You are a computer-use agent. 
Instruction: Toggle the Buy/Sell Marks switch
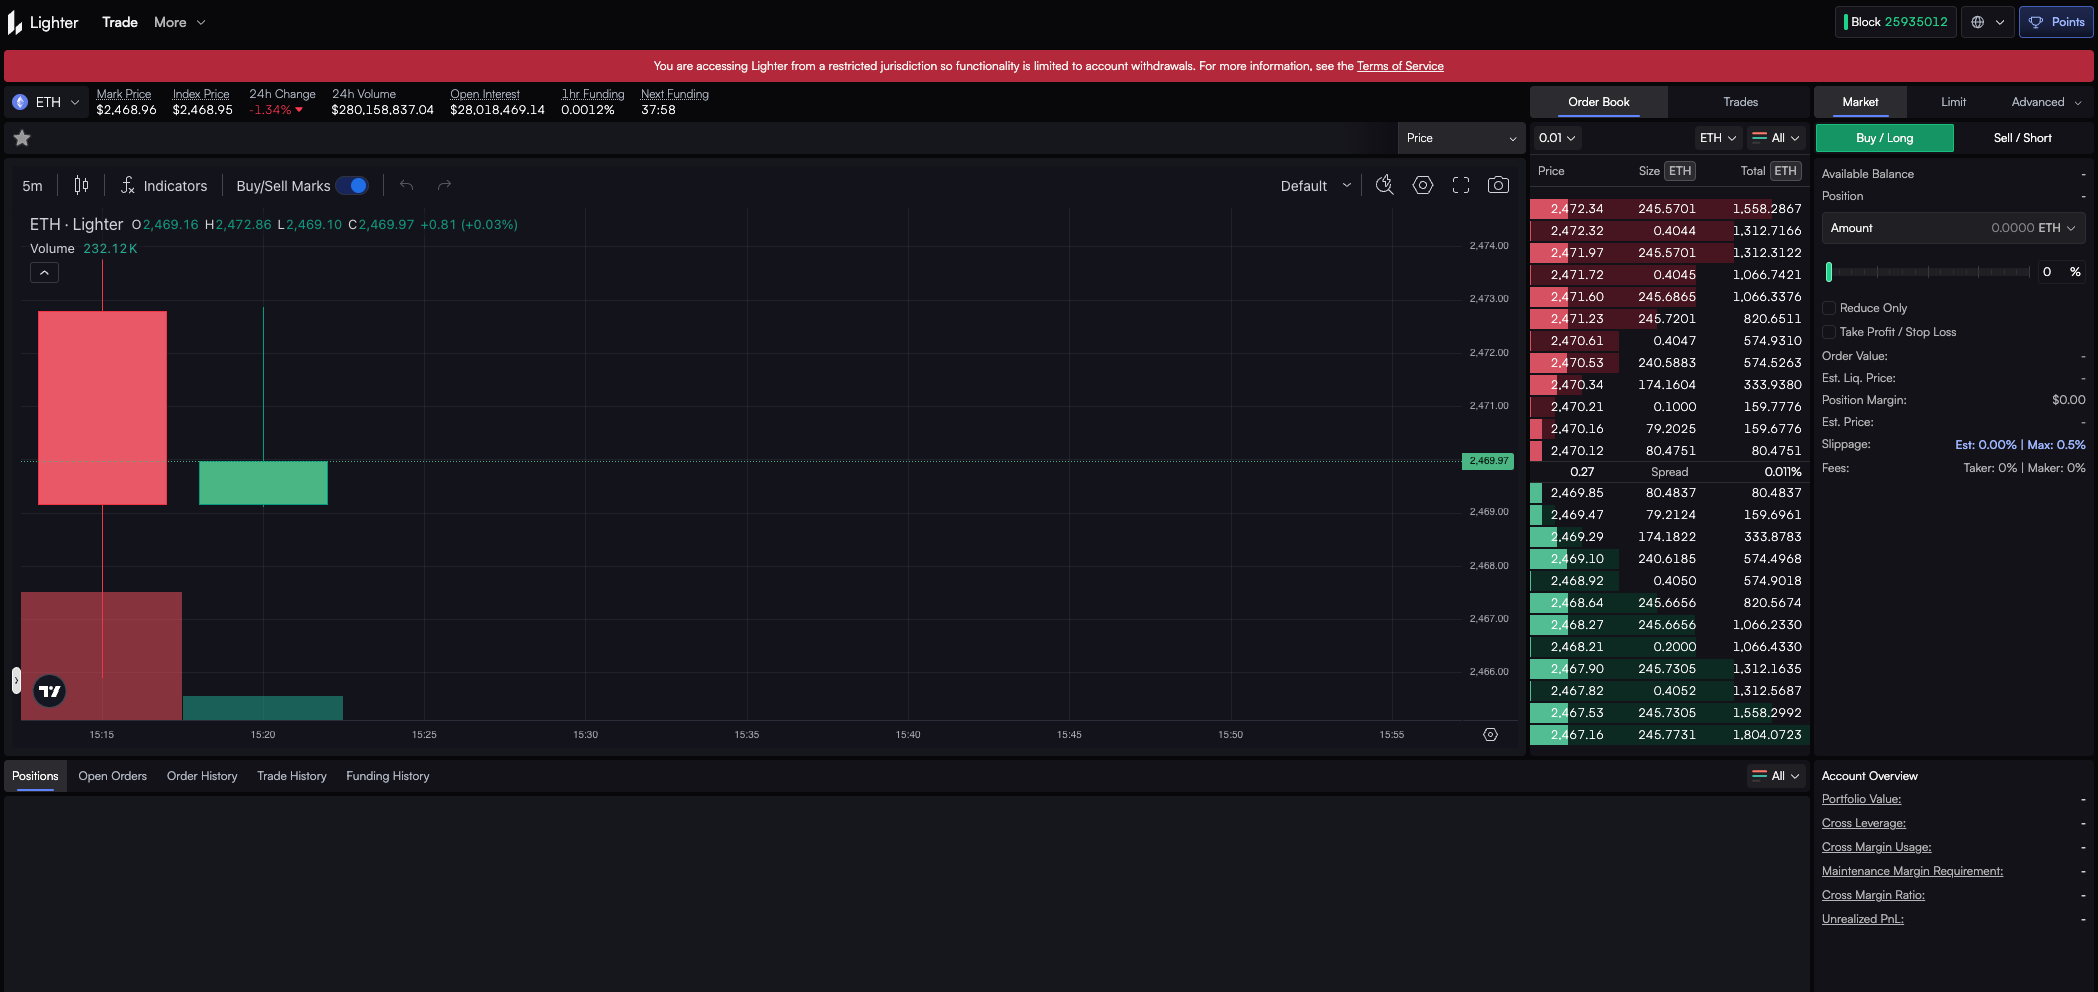pos(352,185)
